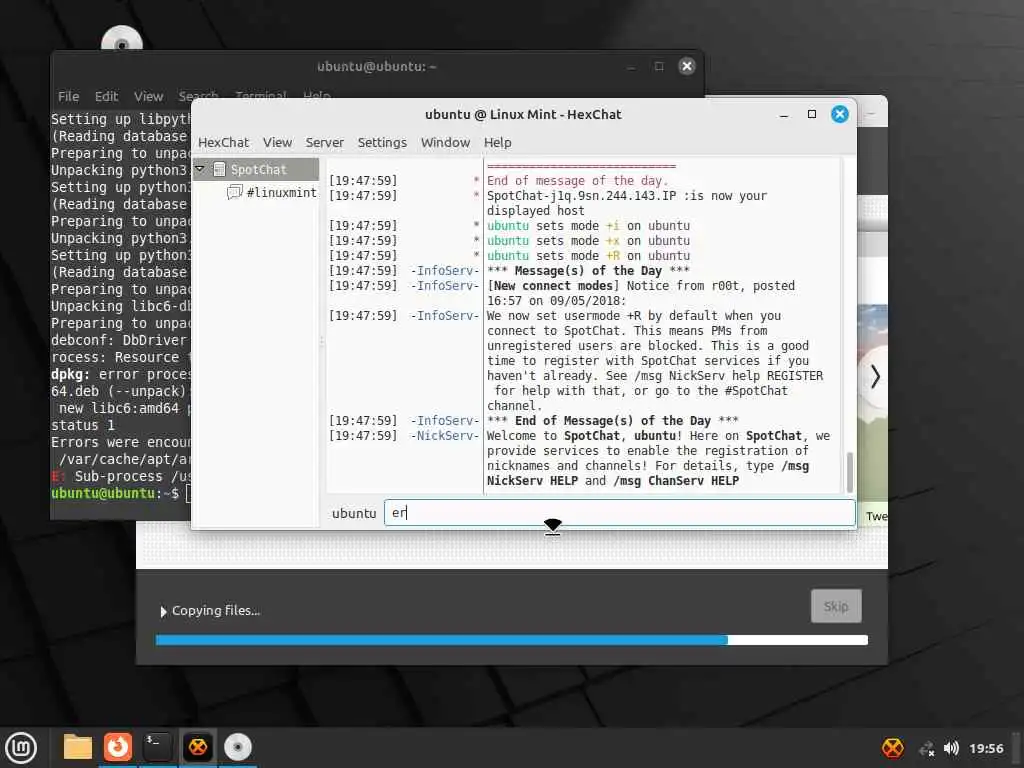Screen dimensions: 1024x768
Task: Click the 'Copying files...' label
Action: pyautogui.click(x=216, y=611)
